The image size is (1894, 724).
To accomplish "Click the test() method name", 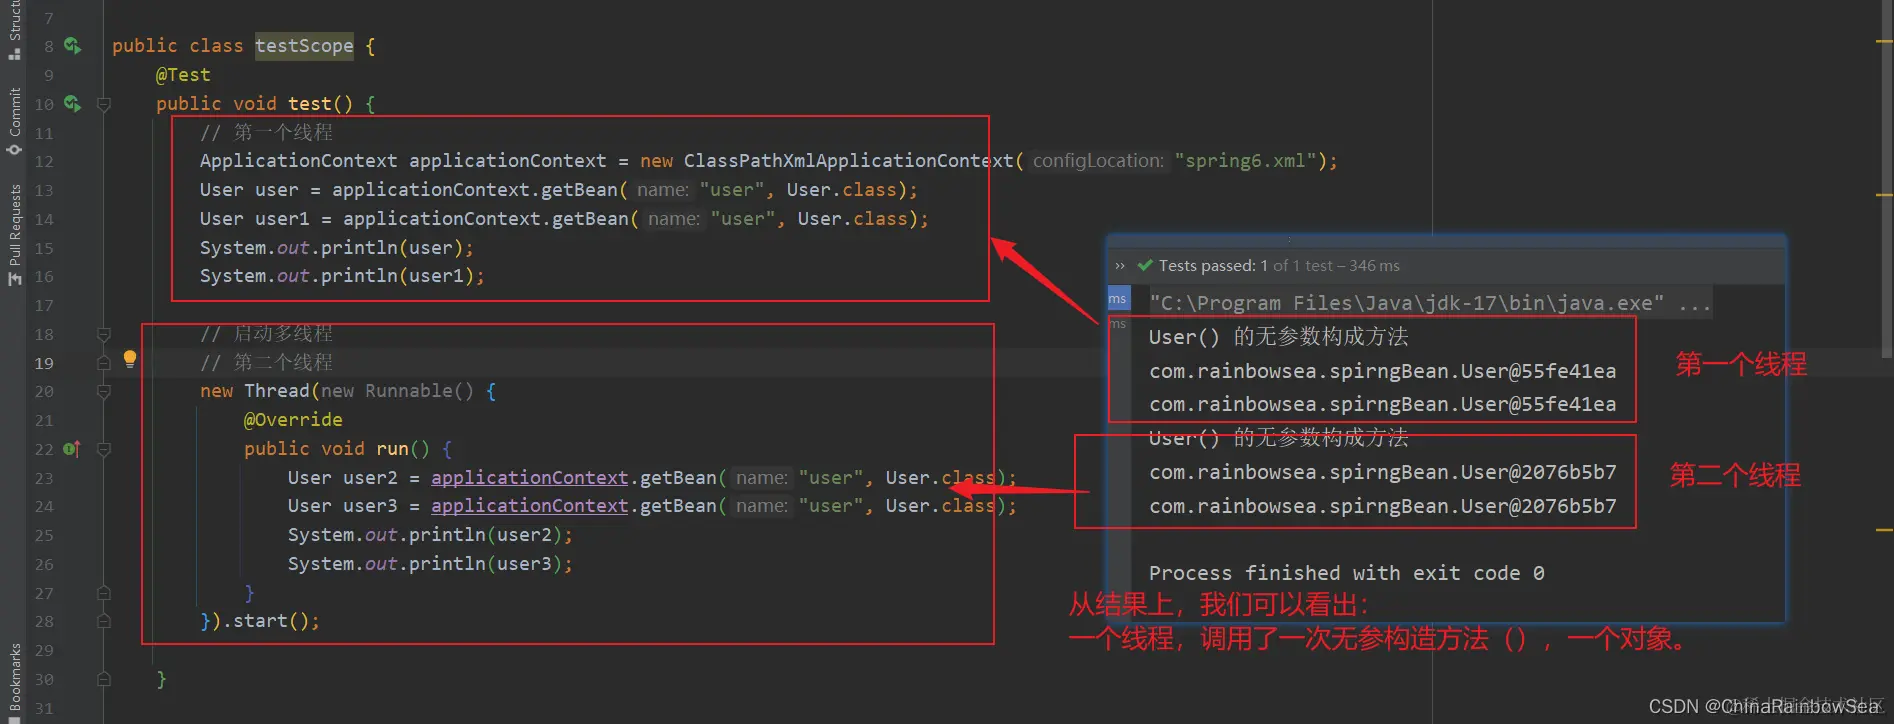I will pos(309,104).
